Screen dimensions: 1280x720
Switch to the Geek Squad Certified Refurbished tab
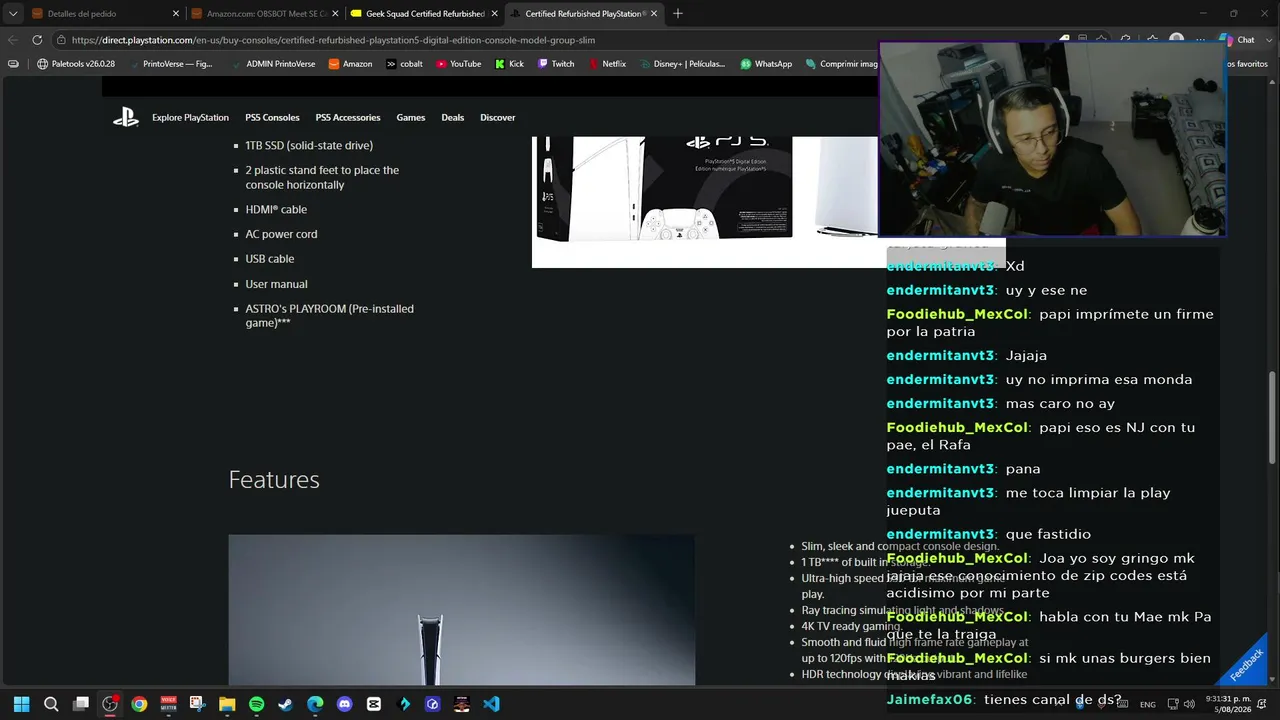[x=424, y=14]
